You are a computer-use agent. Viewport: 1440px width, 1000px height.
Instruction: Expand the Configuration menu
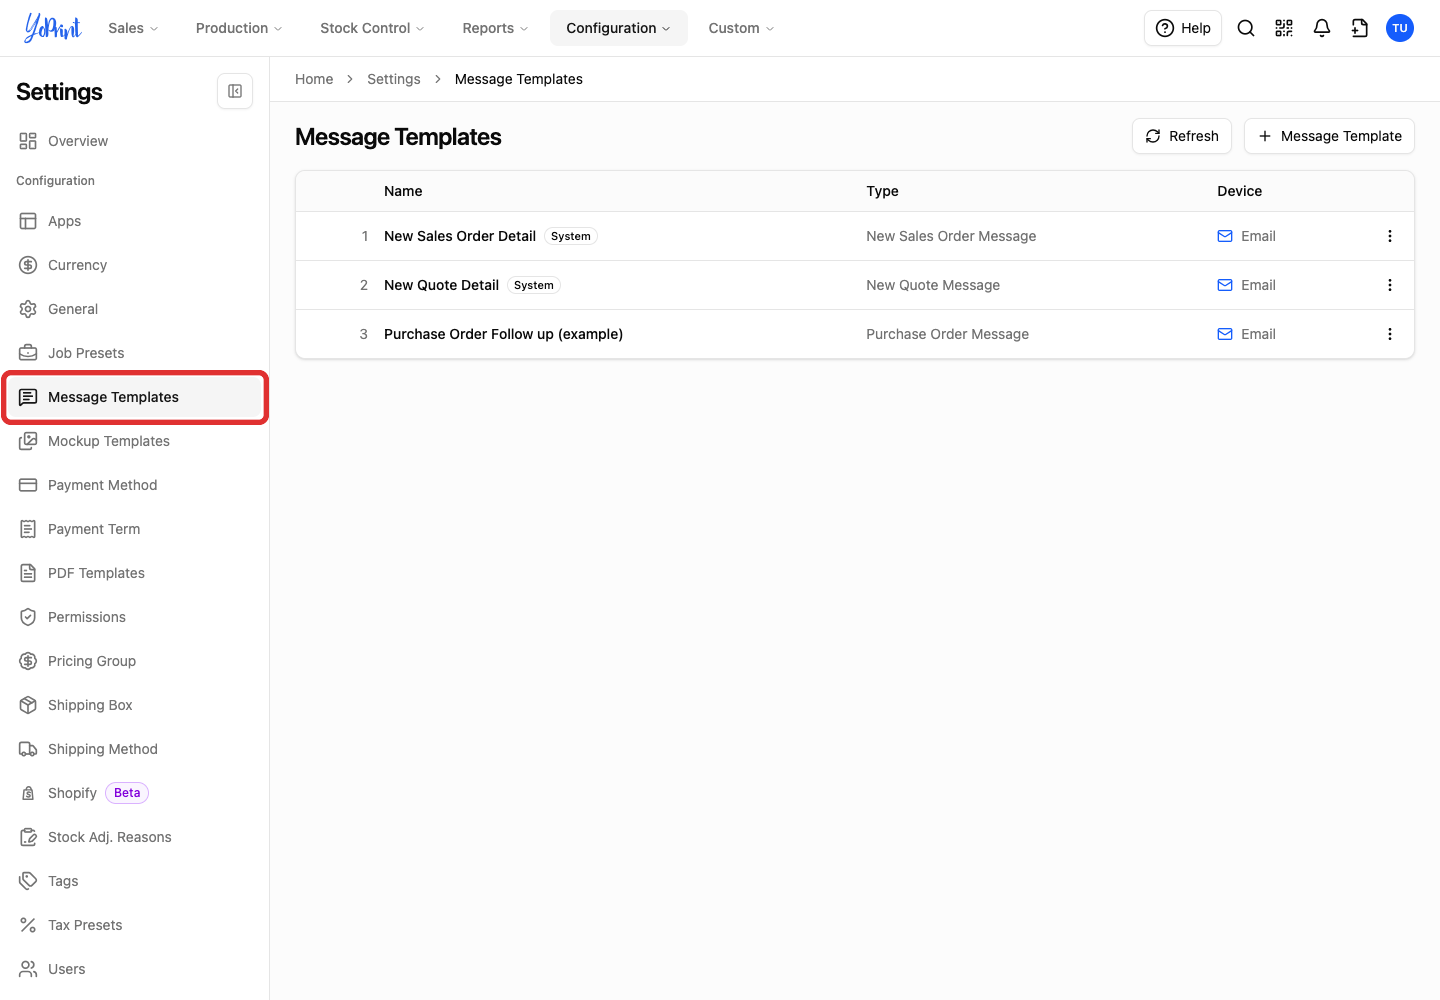tap(619, 28)
